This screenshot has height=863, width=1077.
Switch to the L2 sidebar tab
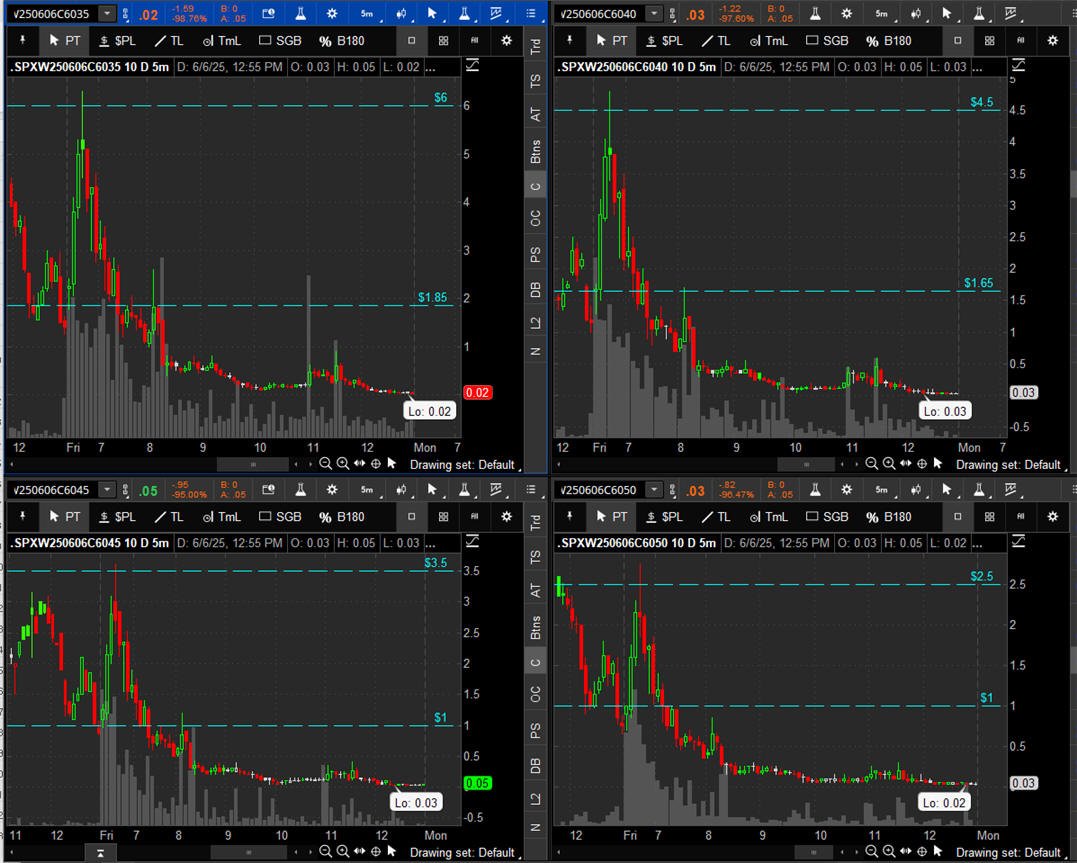pos(536,322)
